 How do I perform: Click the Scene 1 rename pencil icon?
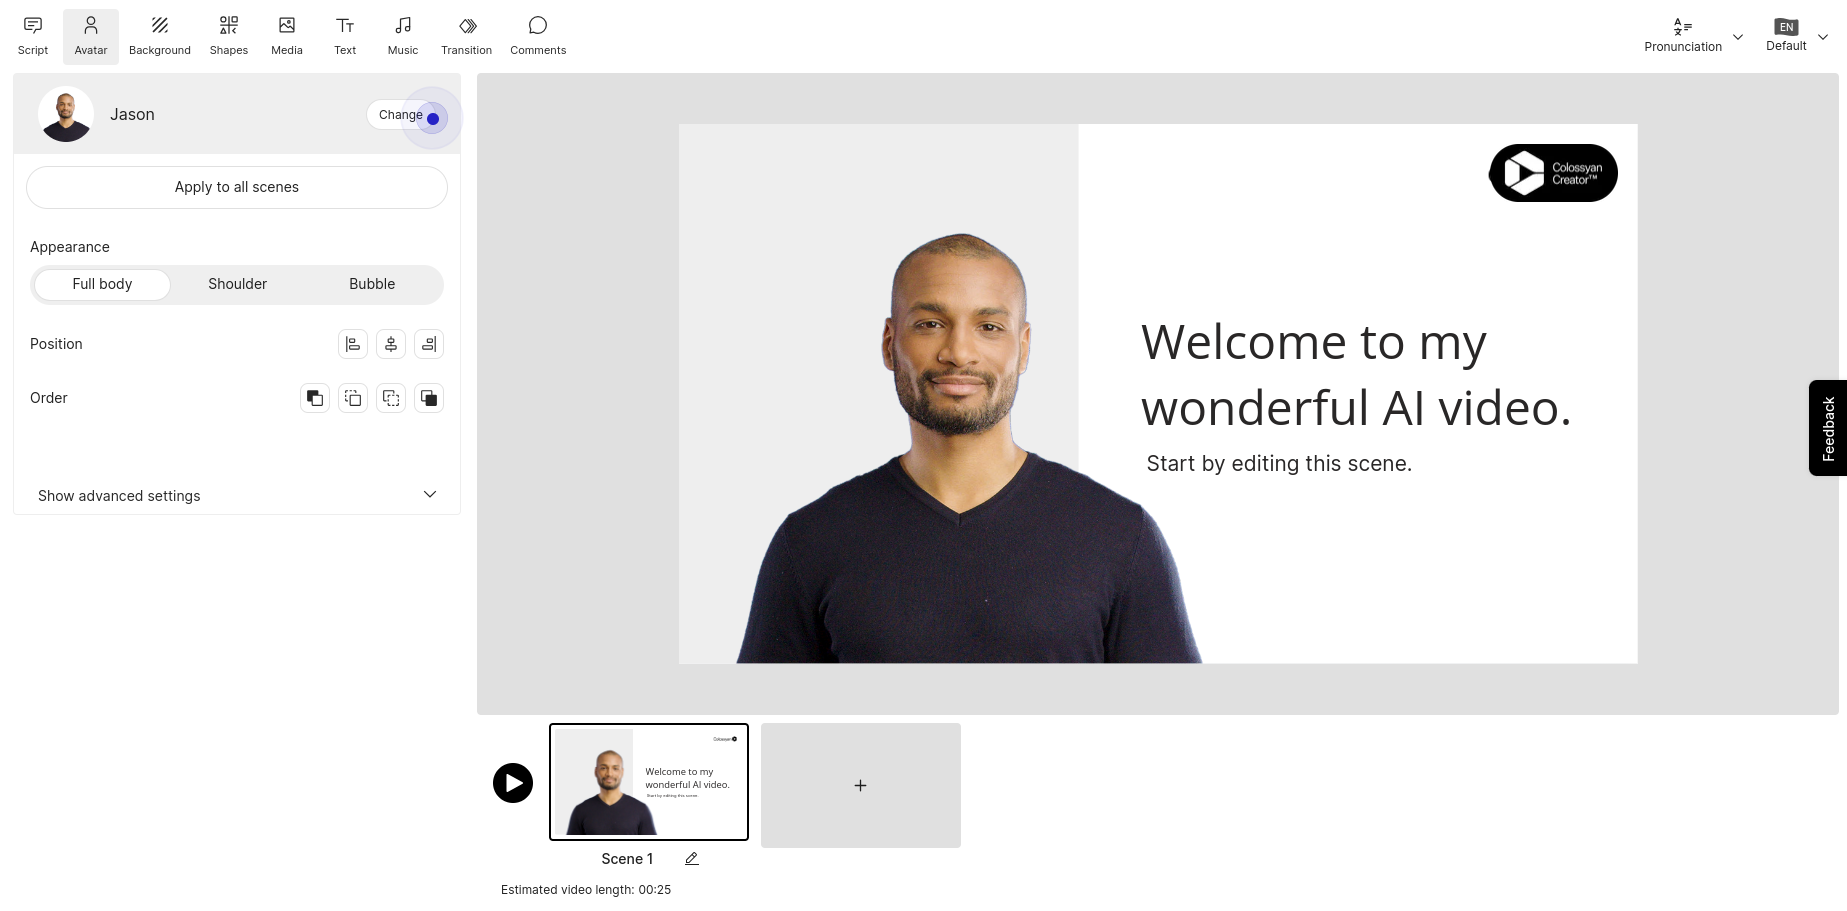pos(691,859)
